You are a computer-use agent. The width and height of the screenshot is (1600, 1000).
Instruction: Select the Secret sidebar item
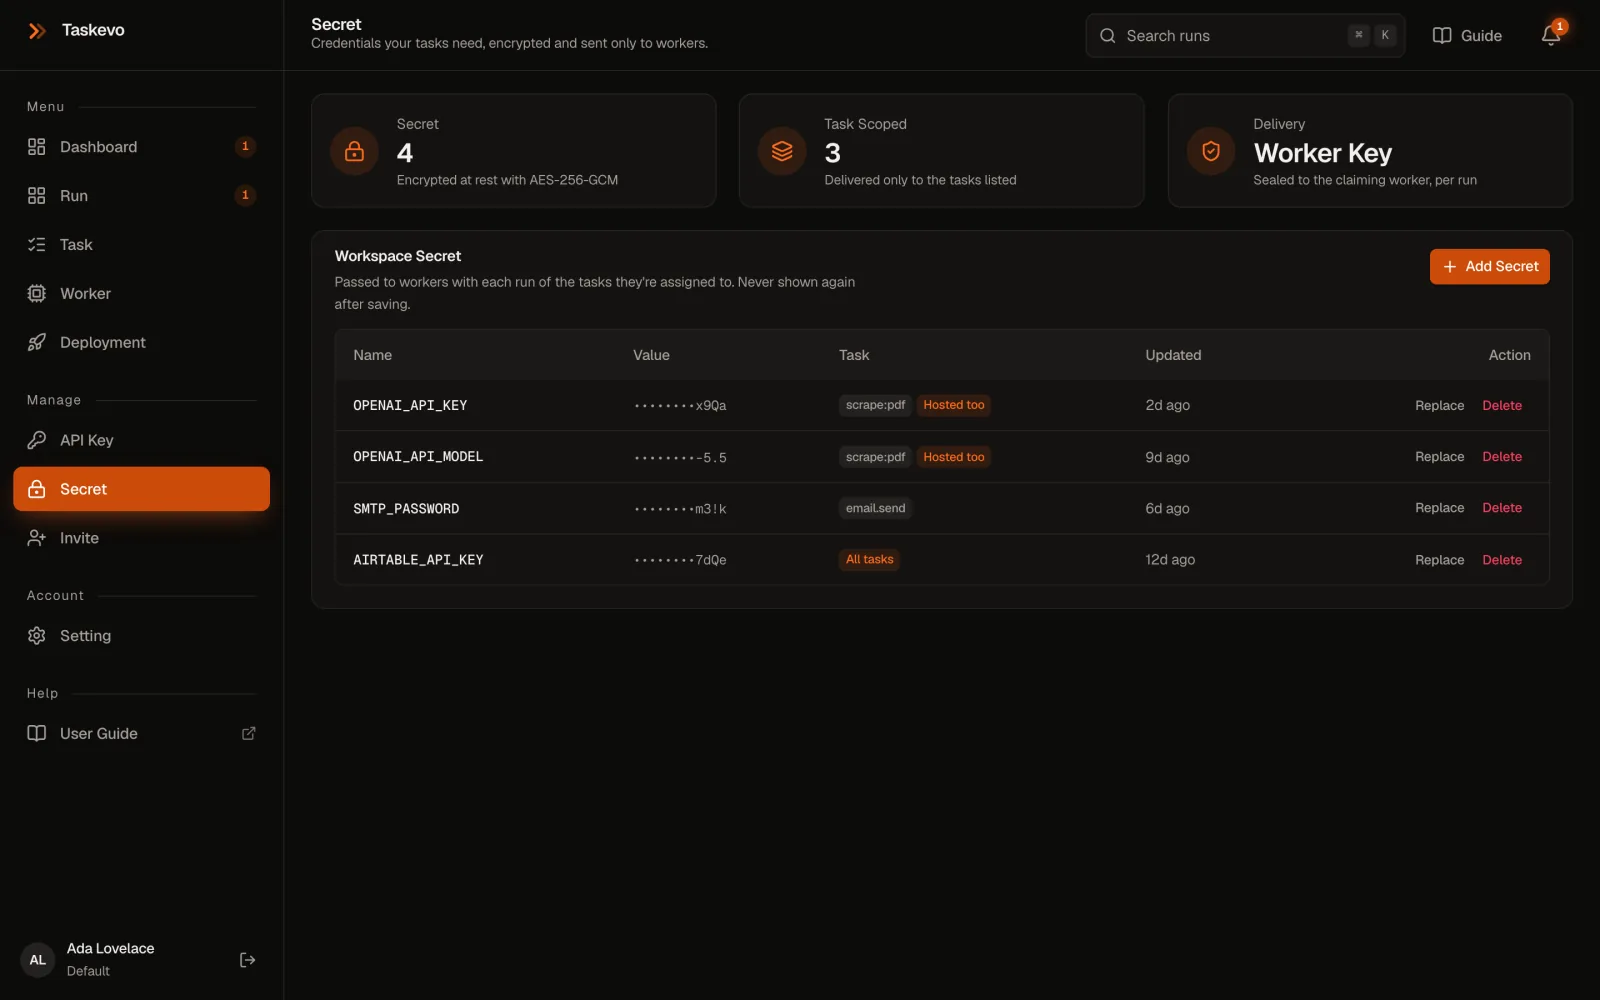[x=141, y=489]
